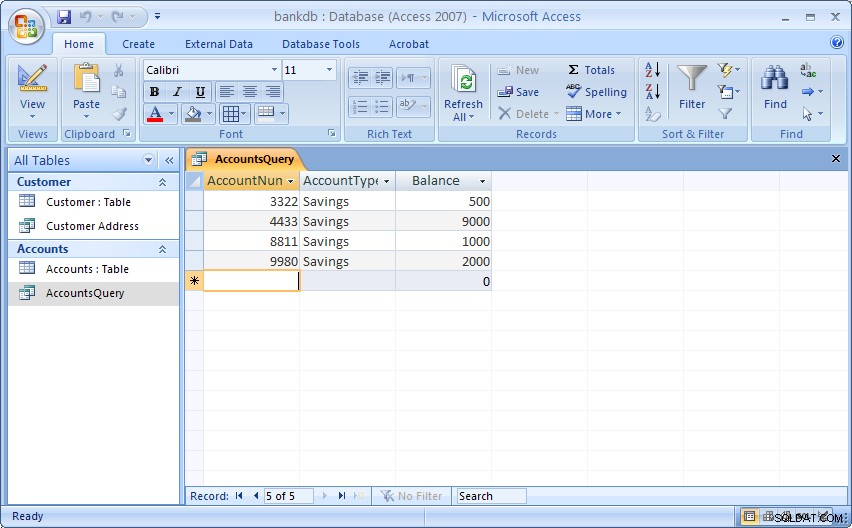Image resolution: width=852 pixels, height=528 pixels.
Task: Open the gridlines options
Action: (x=235, y=114)
